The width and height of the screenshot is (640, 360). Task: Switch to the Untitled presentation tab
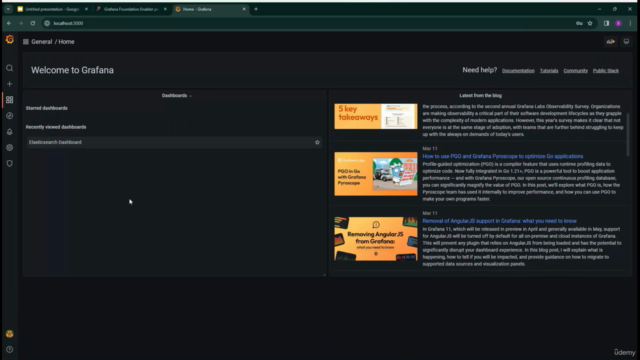click(52, 9)
